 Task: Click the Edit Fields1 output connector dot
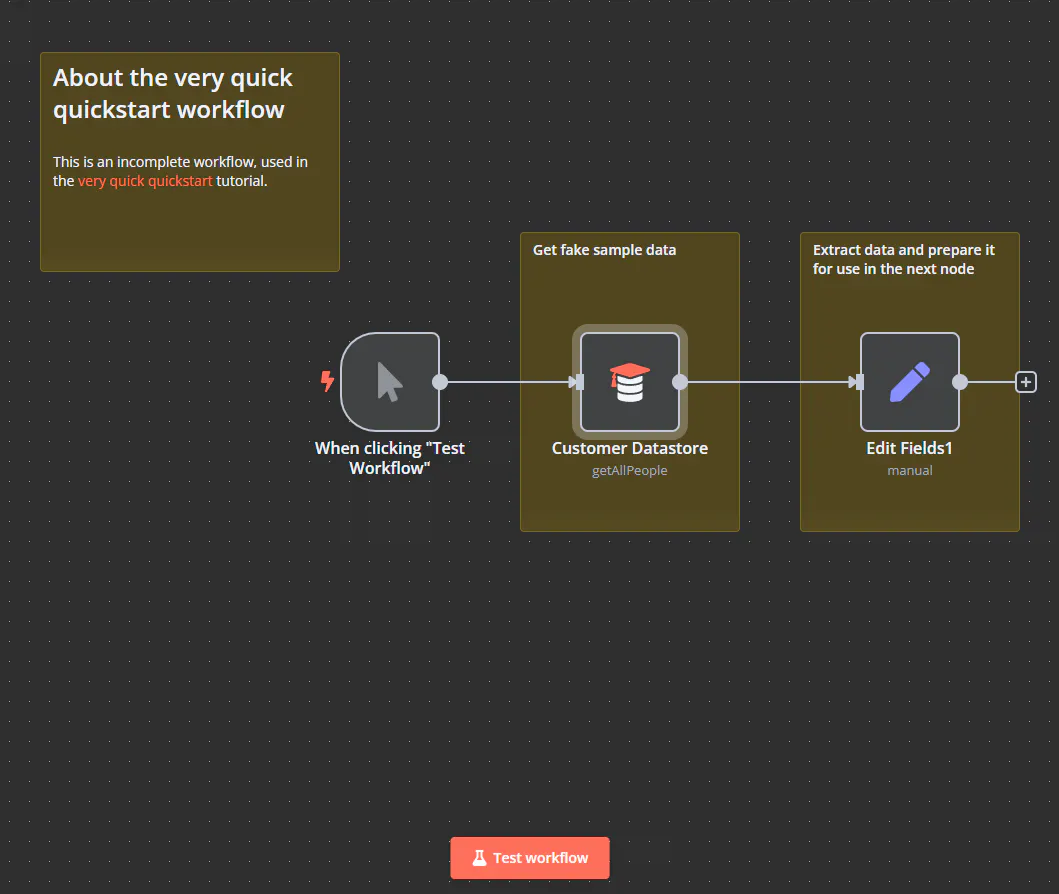pyautogui.click(x=960, y=382)
